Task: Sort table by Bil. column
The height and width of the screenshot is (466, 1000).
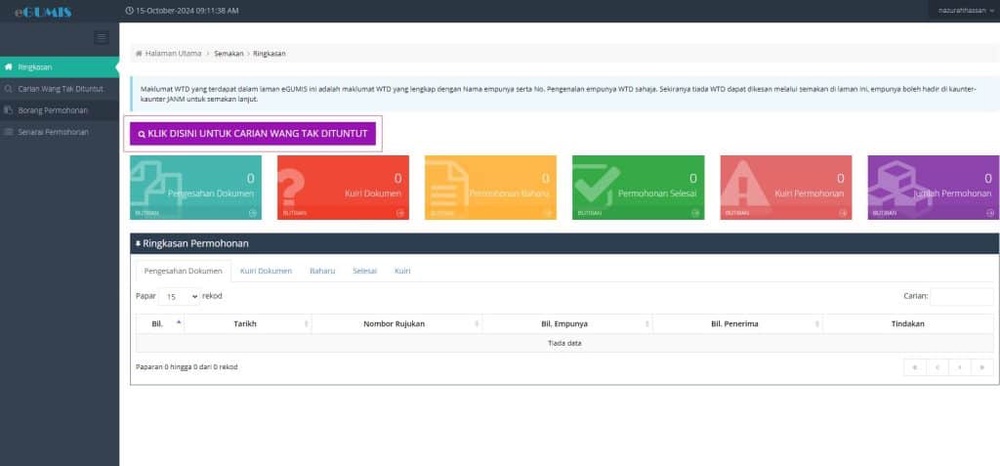Action: click(x=160, y=324)
